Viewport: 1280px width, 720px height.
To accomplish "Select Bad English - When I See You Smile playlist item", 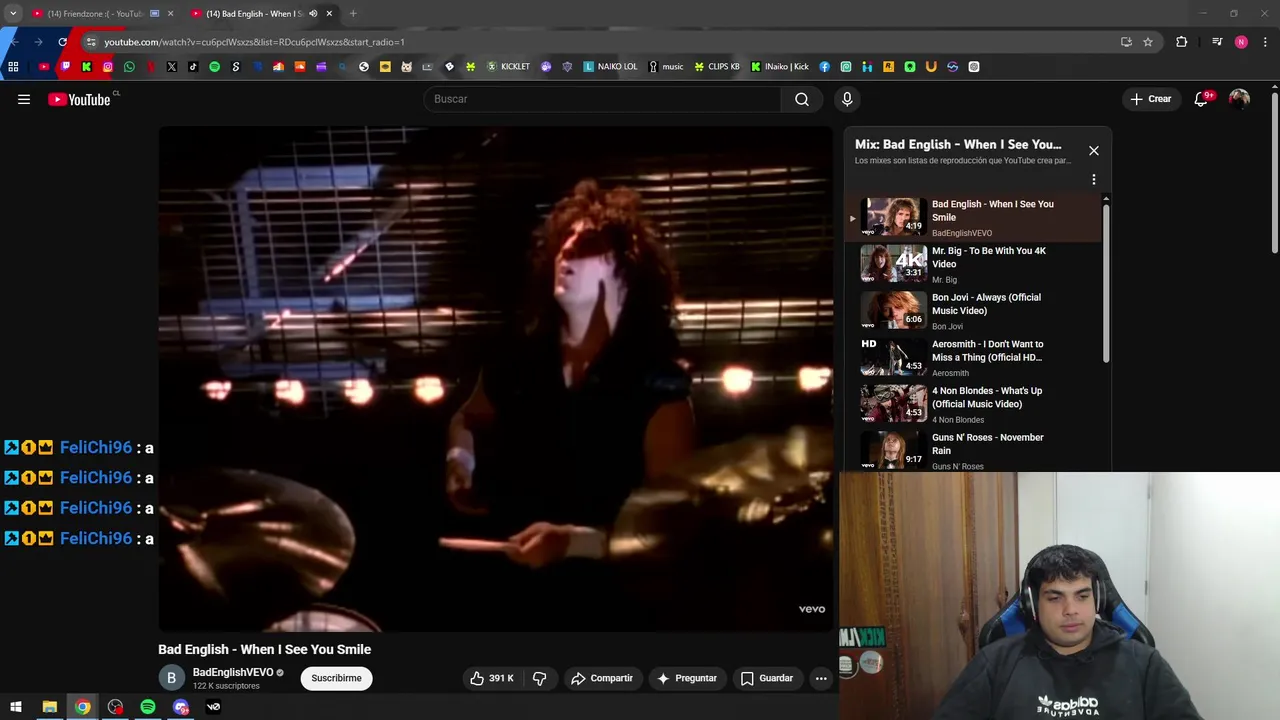I will [975, 217].
